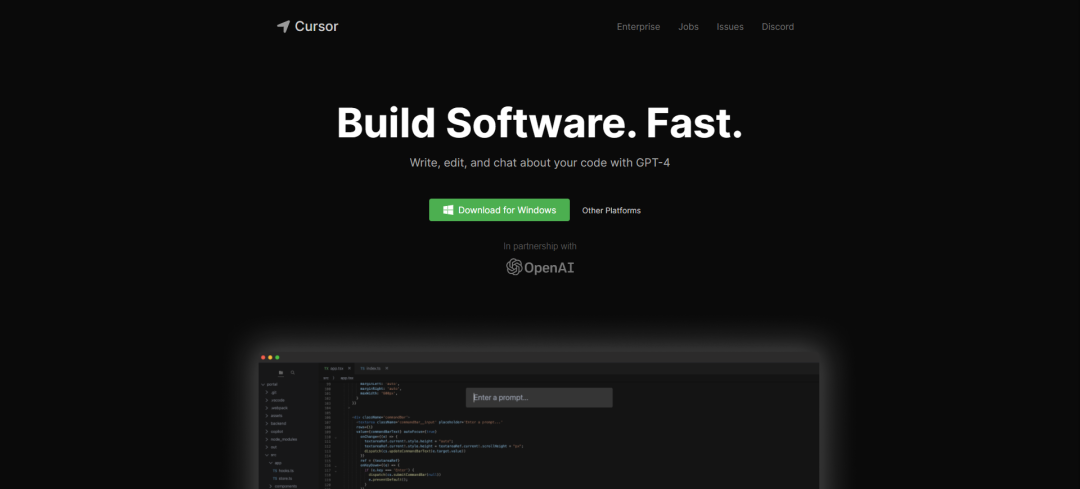1080x489 pixels.
Task: Collapse the portal root folder chevron
Action: coord(263,385)
